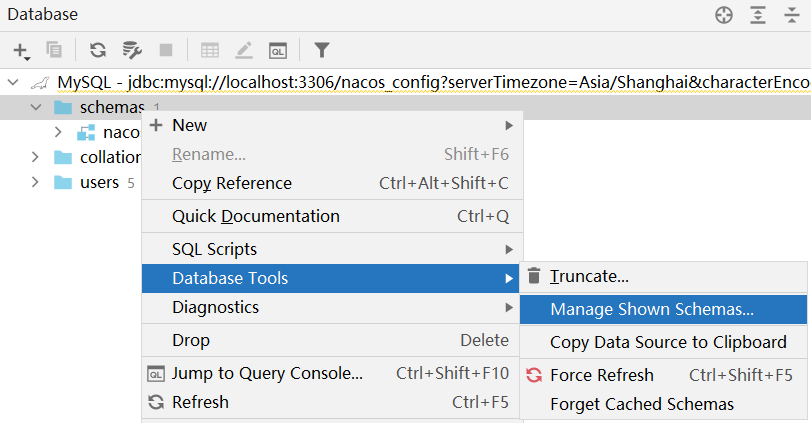Viewport: 811px width, 423px height.
Task: Select Forget Cached Schemas
Action: [x=664, y=404]
